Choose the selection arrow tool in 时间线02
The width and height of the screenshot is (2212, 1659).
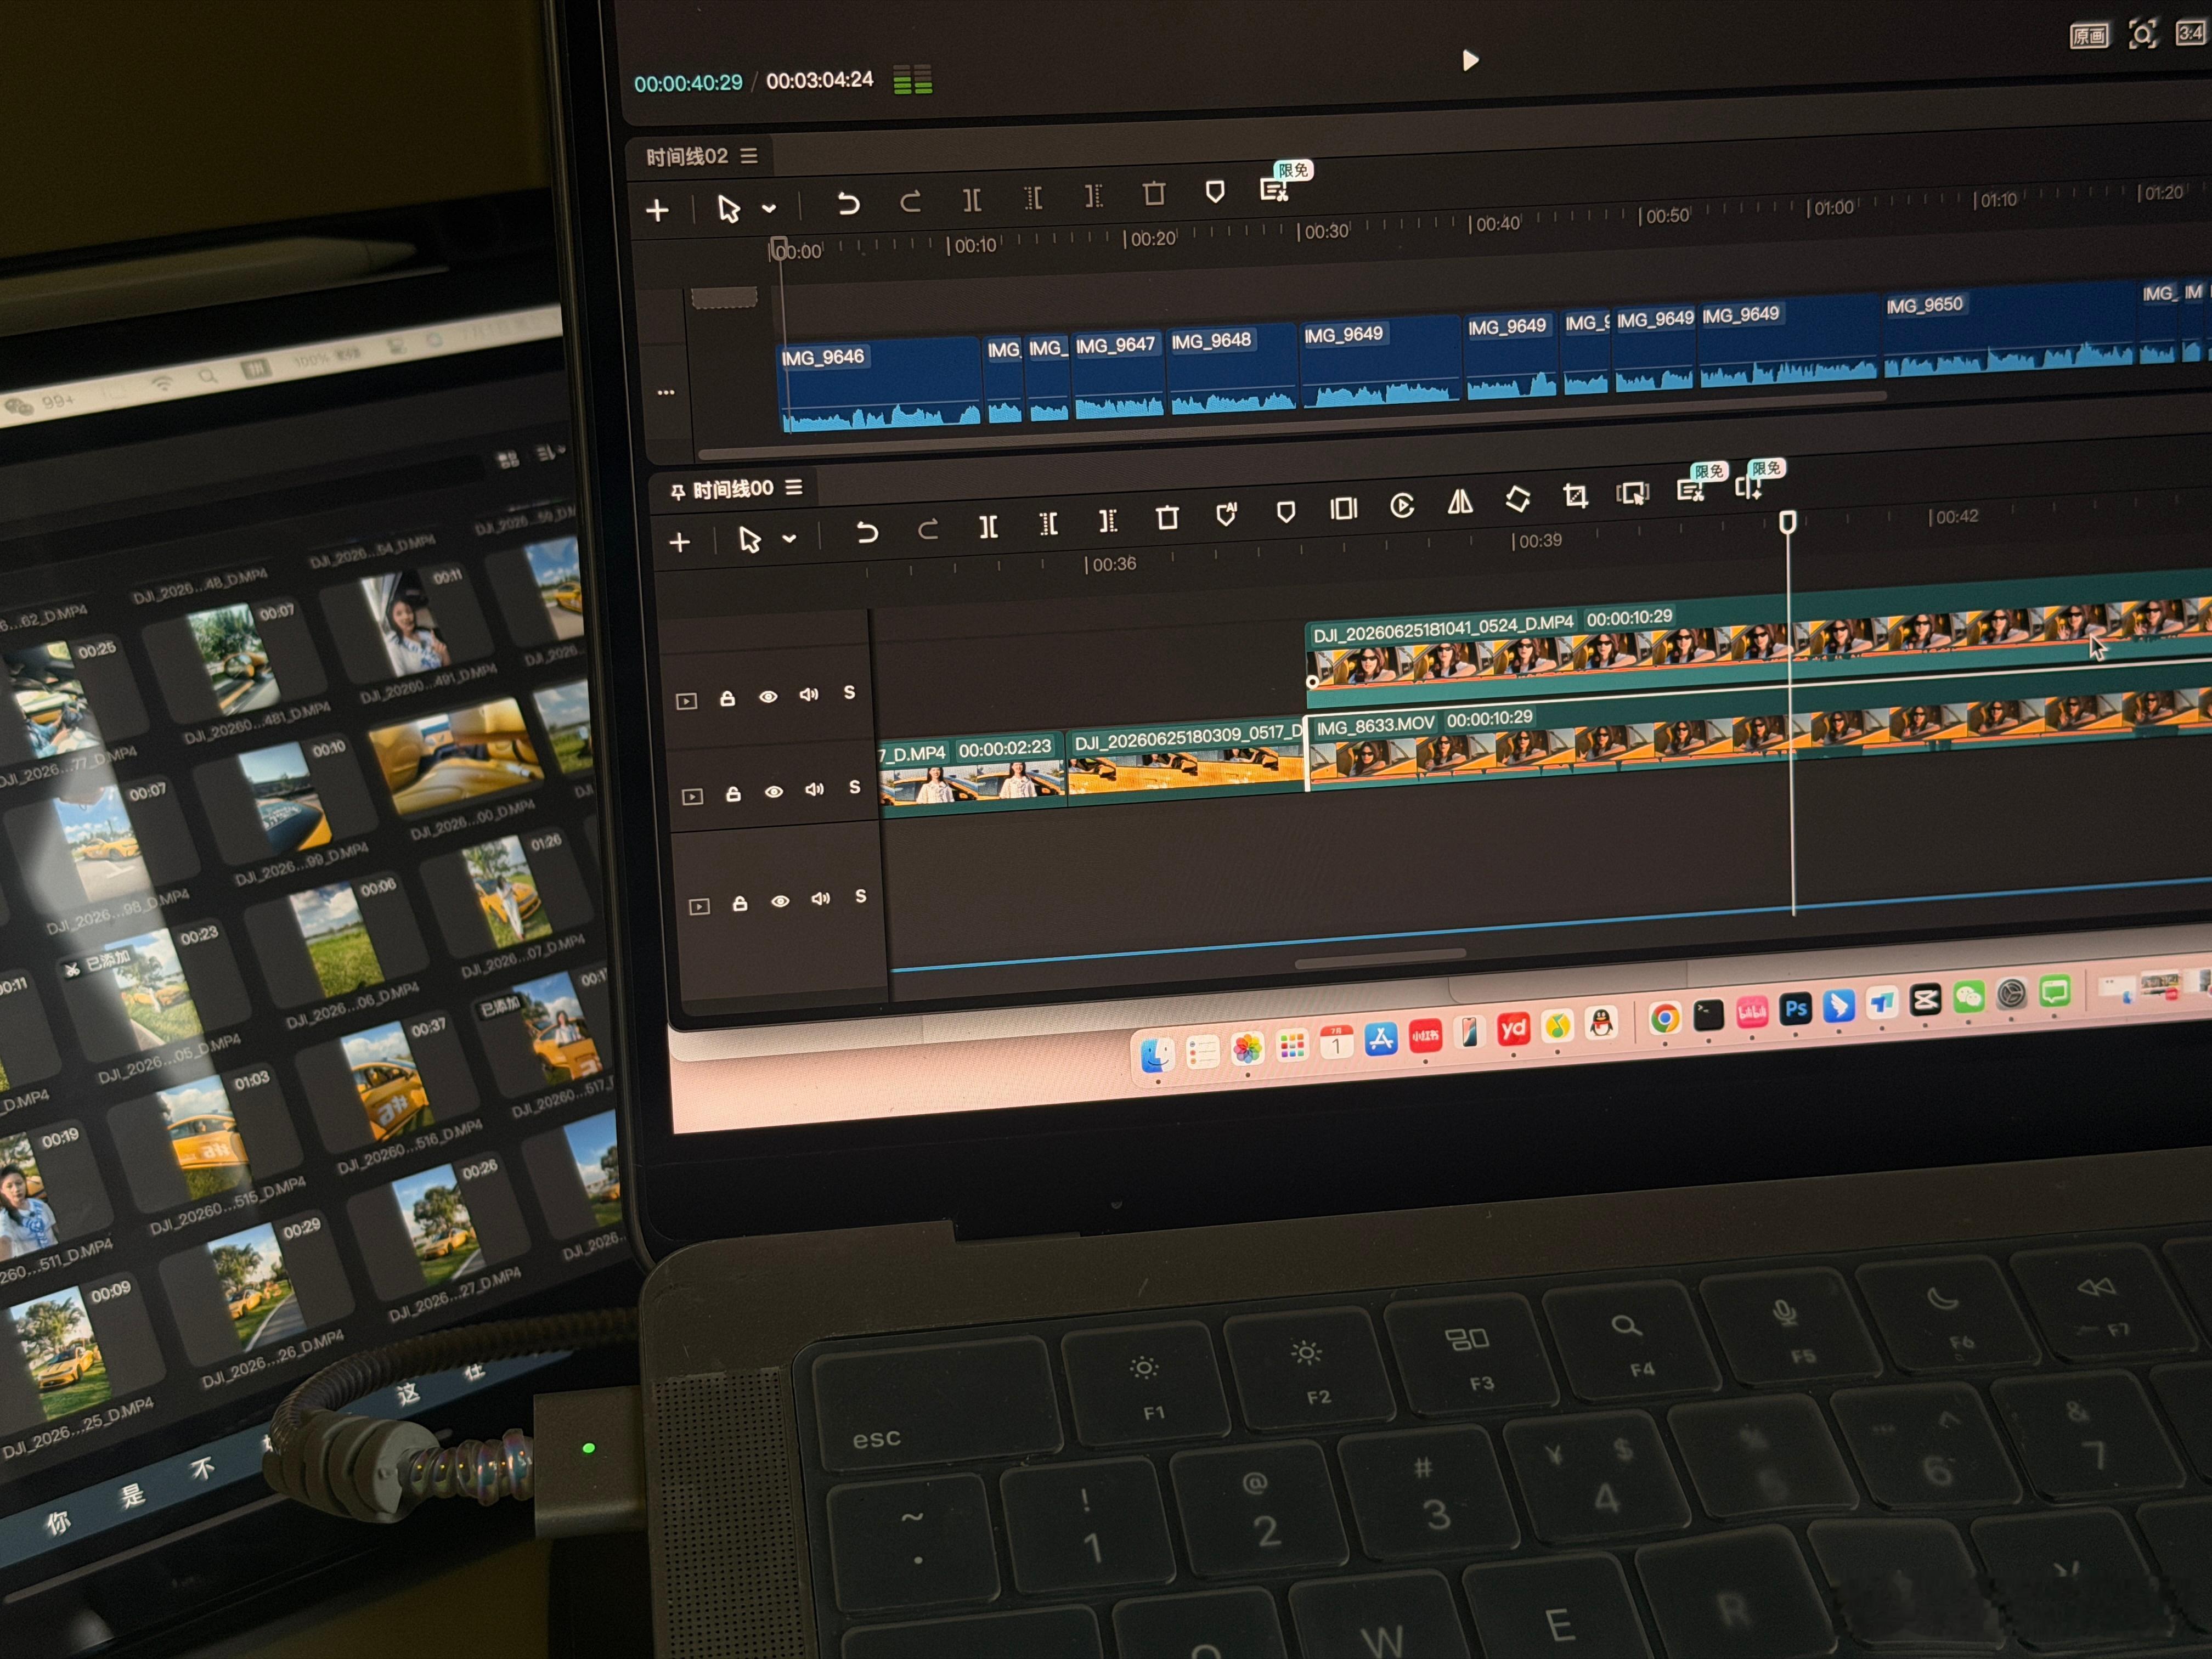(x=728, y=208)
